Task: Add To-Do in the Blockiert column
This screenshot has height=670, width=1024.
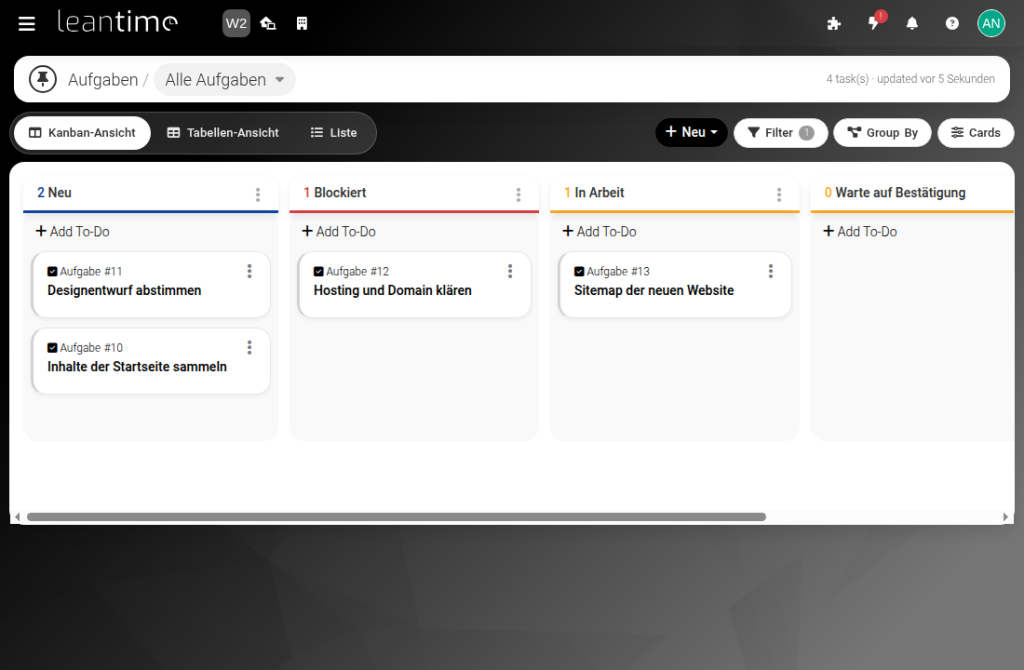Action: (x=339, y=231)
